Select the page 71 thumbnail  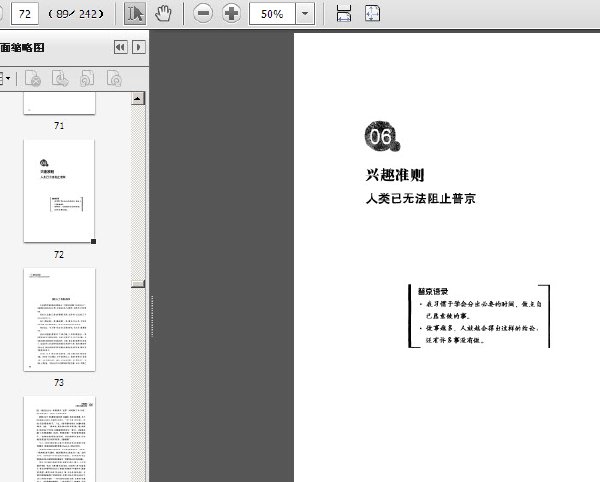click(59, 103)
